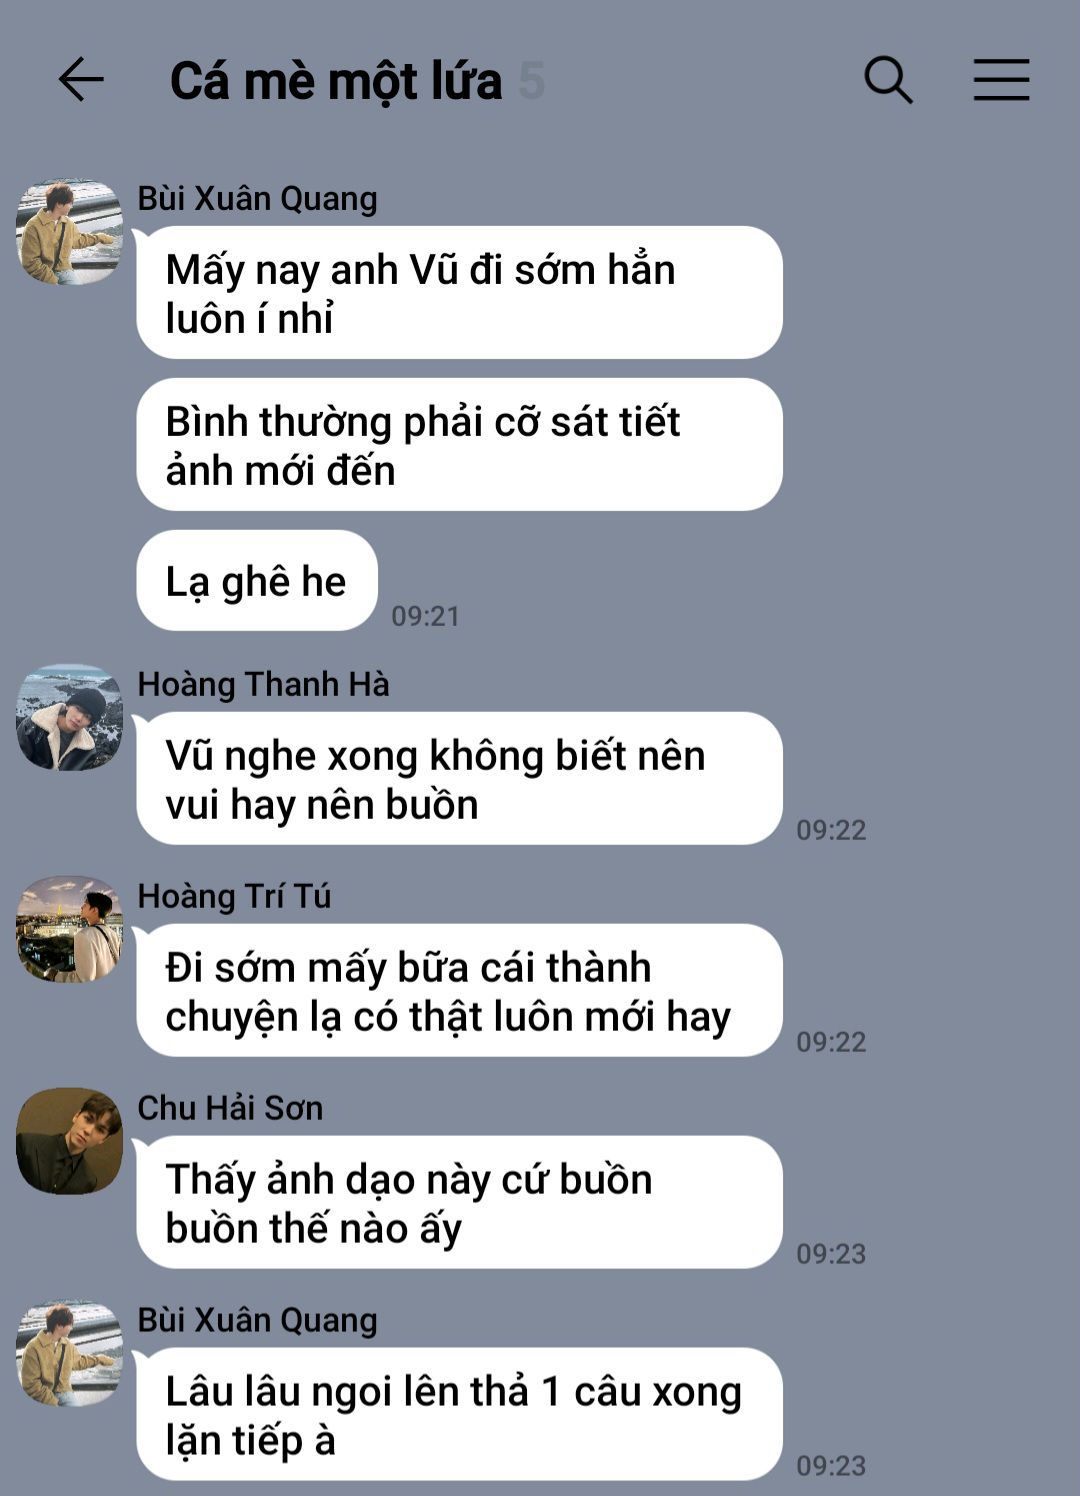
Task: Tap the message 'Lâu lâu ngoi lên thả 1 câu'
Action: pyautogui.click(x=459, y=1415)
